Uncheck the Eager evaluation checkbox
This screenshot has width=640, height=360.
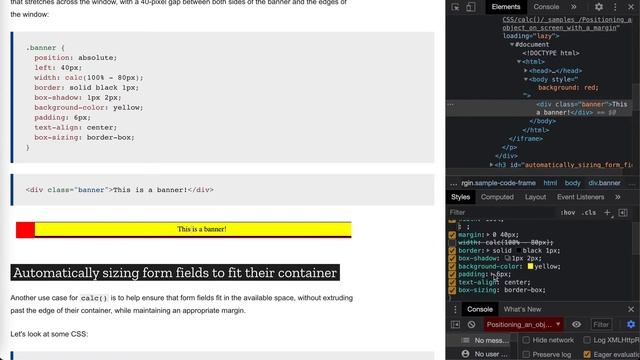[x=587, y=354]
